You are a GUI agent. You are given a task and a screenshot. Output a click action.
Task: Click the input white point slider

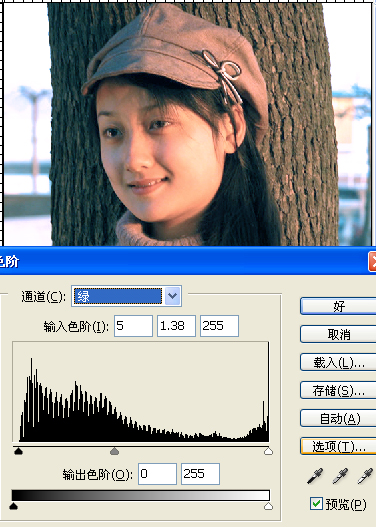coord(268,451)
